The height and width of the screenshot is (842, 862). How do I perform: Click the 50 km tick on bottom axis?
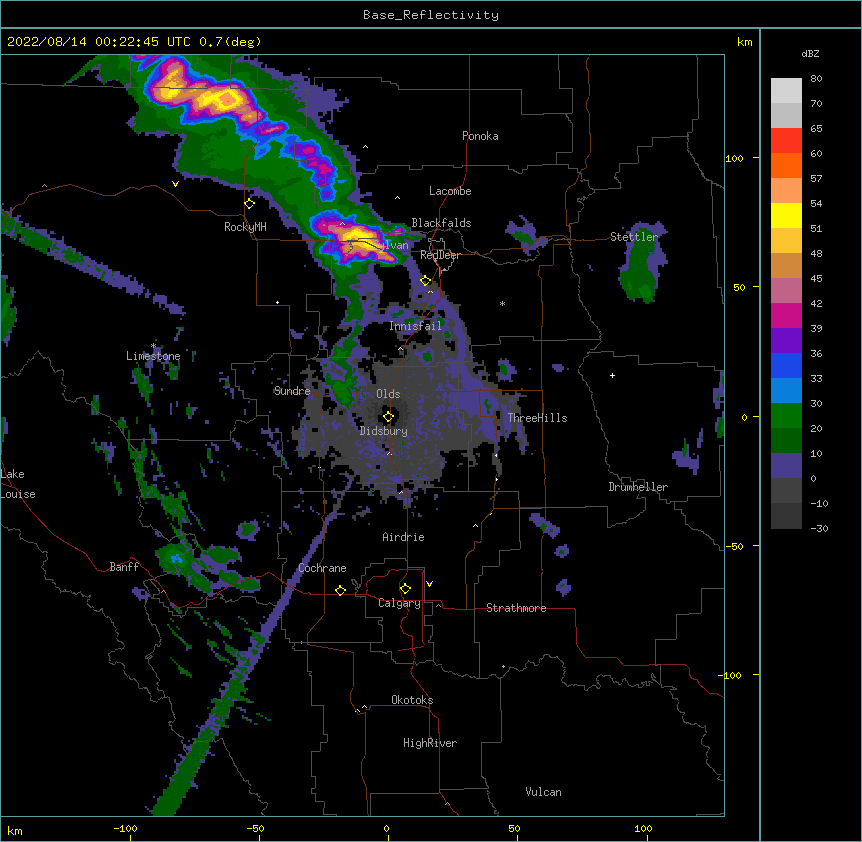coord(514,828)
